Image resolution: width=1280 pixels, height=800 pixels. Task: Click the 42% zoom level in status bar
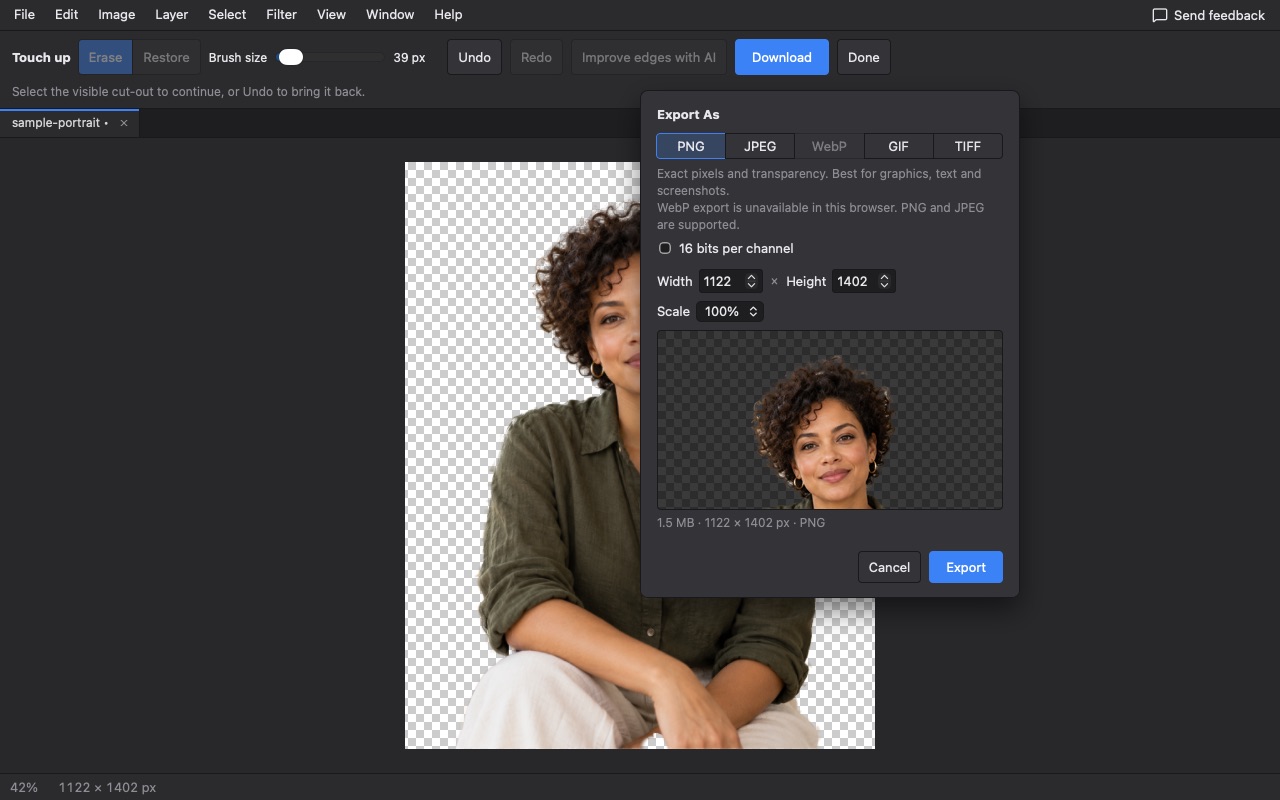(x=24, y=787)
